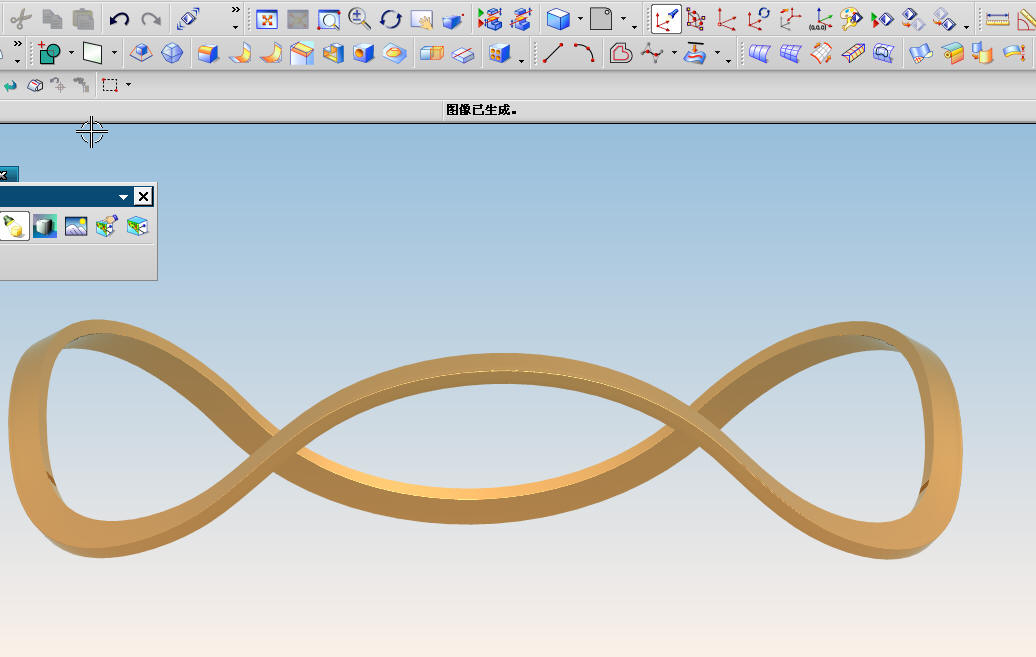Click the Swept surface icon
The height and width of the screenshot is (657, 1036).
coord(821,53)
